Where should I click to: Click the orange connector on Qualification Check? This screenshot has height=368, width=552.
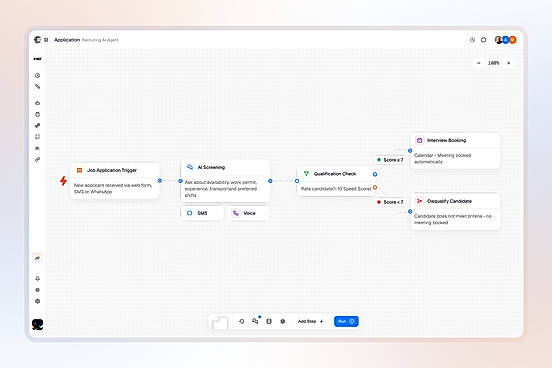pos(375,187)
